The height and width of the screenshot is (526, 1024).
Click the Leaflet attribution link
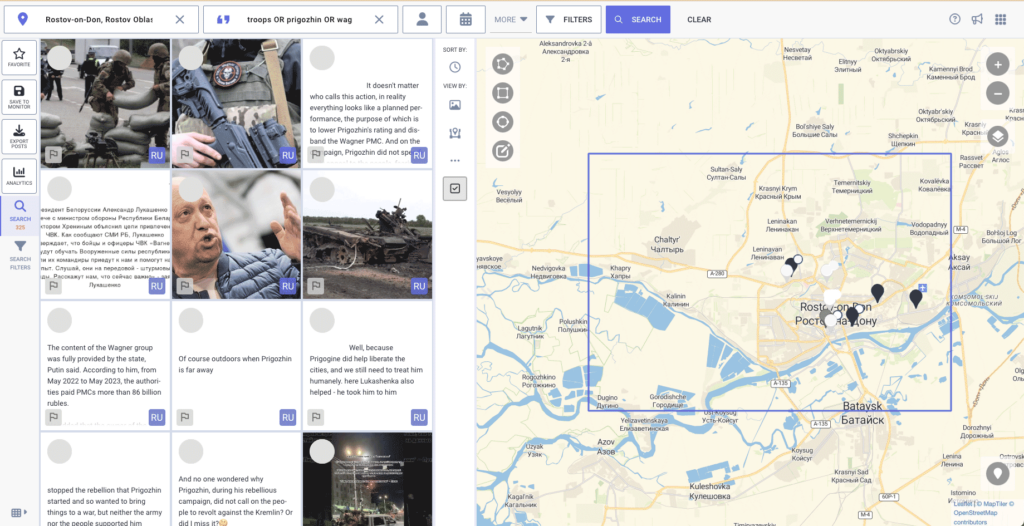pyautogui.click(x=962, y=503)
